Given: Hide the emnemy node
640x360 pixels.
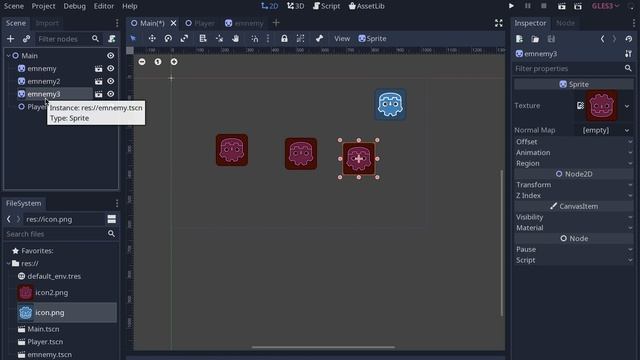Looking at the screenshot, I should [111, 69].
